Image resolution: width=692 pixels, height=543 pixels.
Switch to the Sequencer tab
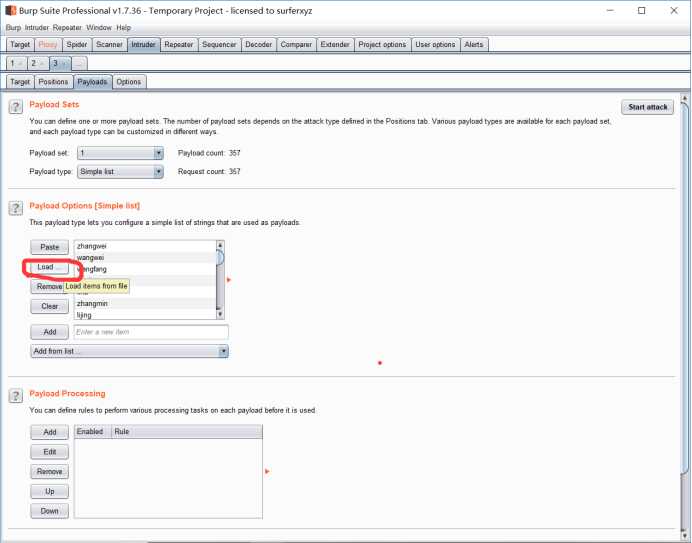click(219, 45)
